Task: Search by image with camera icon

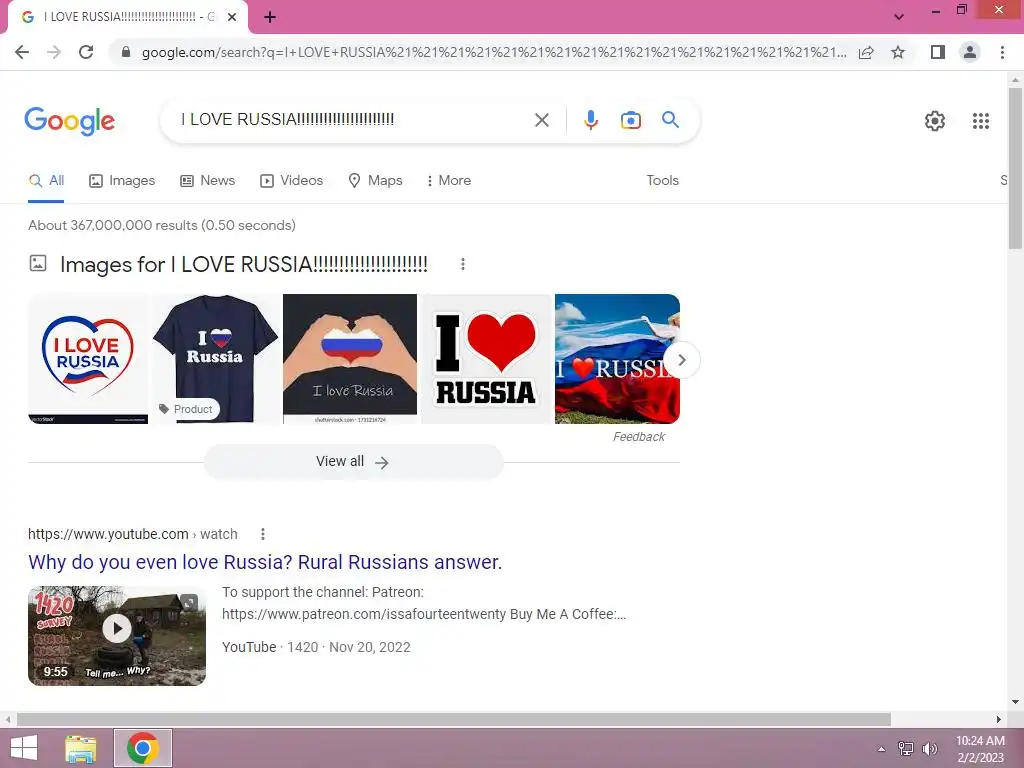Action: [630, 120]
